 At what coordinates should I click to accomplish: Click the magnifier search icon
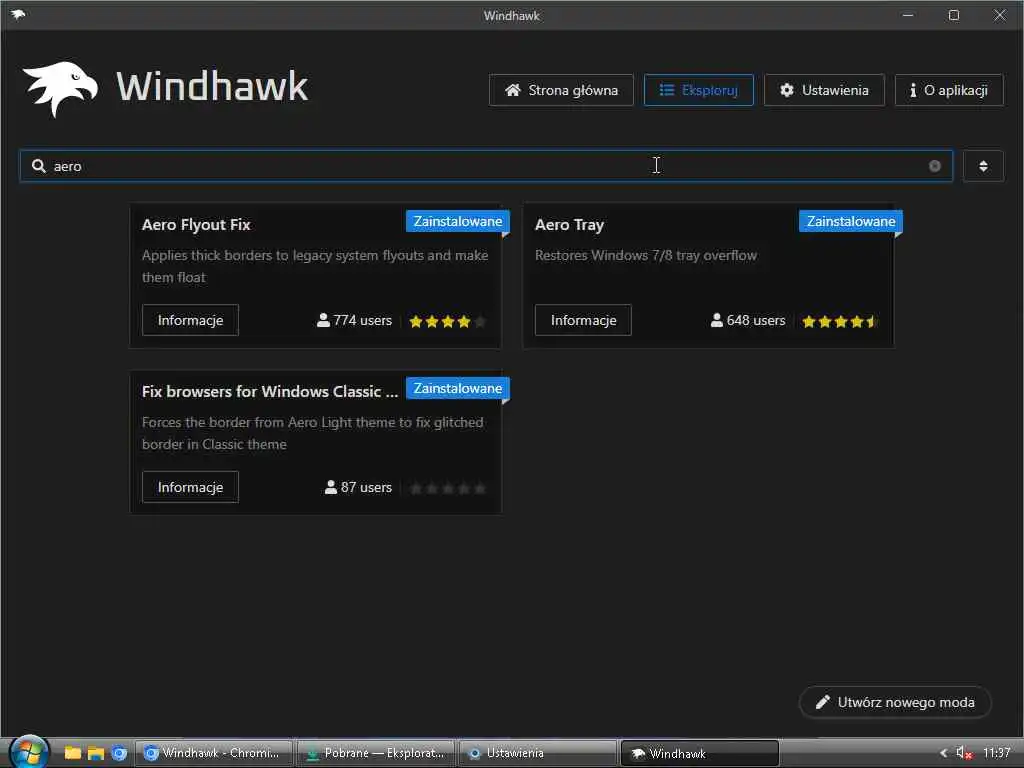[x=39, y=166]
